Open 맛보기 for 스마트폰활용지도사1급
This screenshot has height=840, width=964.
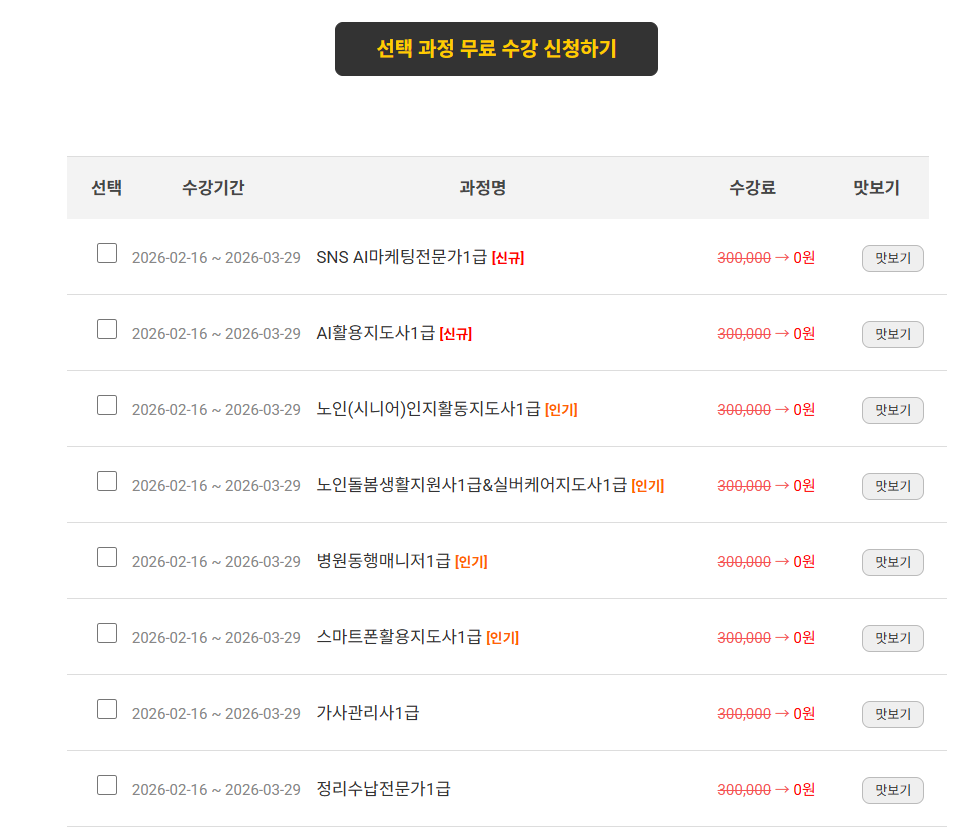892,638
